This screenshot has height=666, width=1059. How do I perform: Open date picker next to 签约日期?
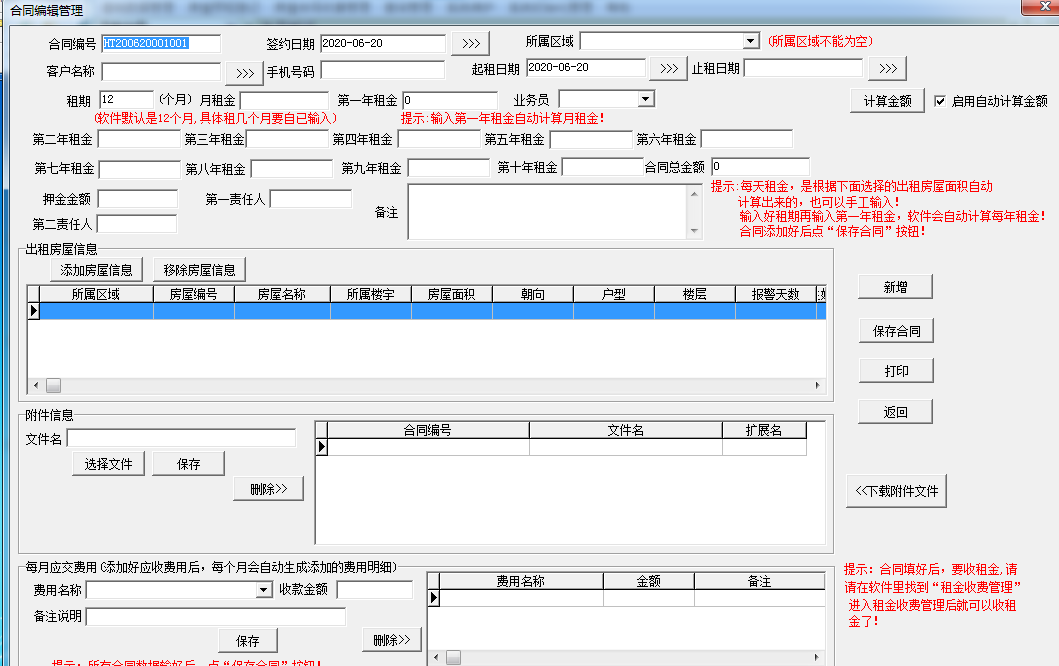click(x=471, y=43)
